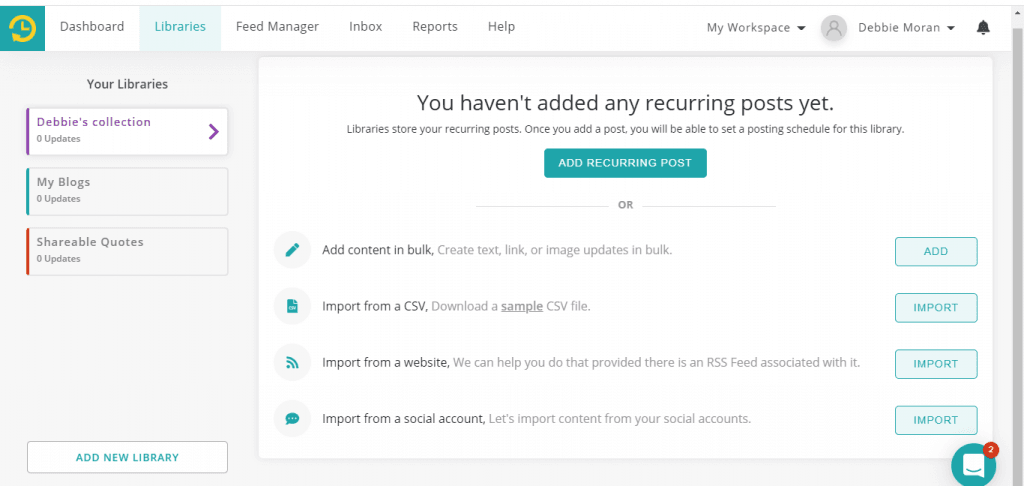Viewport: 1024px width, 486px height.
Task: Click the CSV file icon
Action: pos(293,306)
